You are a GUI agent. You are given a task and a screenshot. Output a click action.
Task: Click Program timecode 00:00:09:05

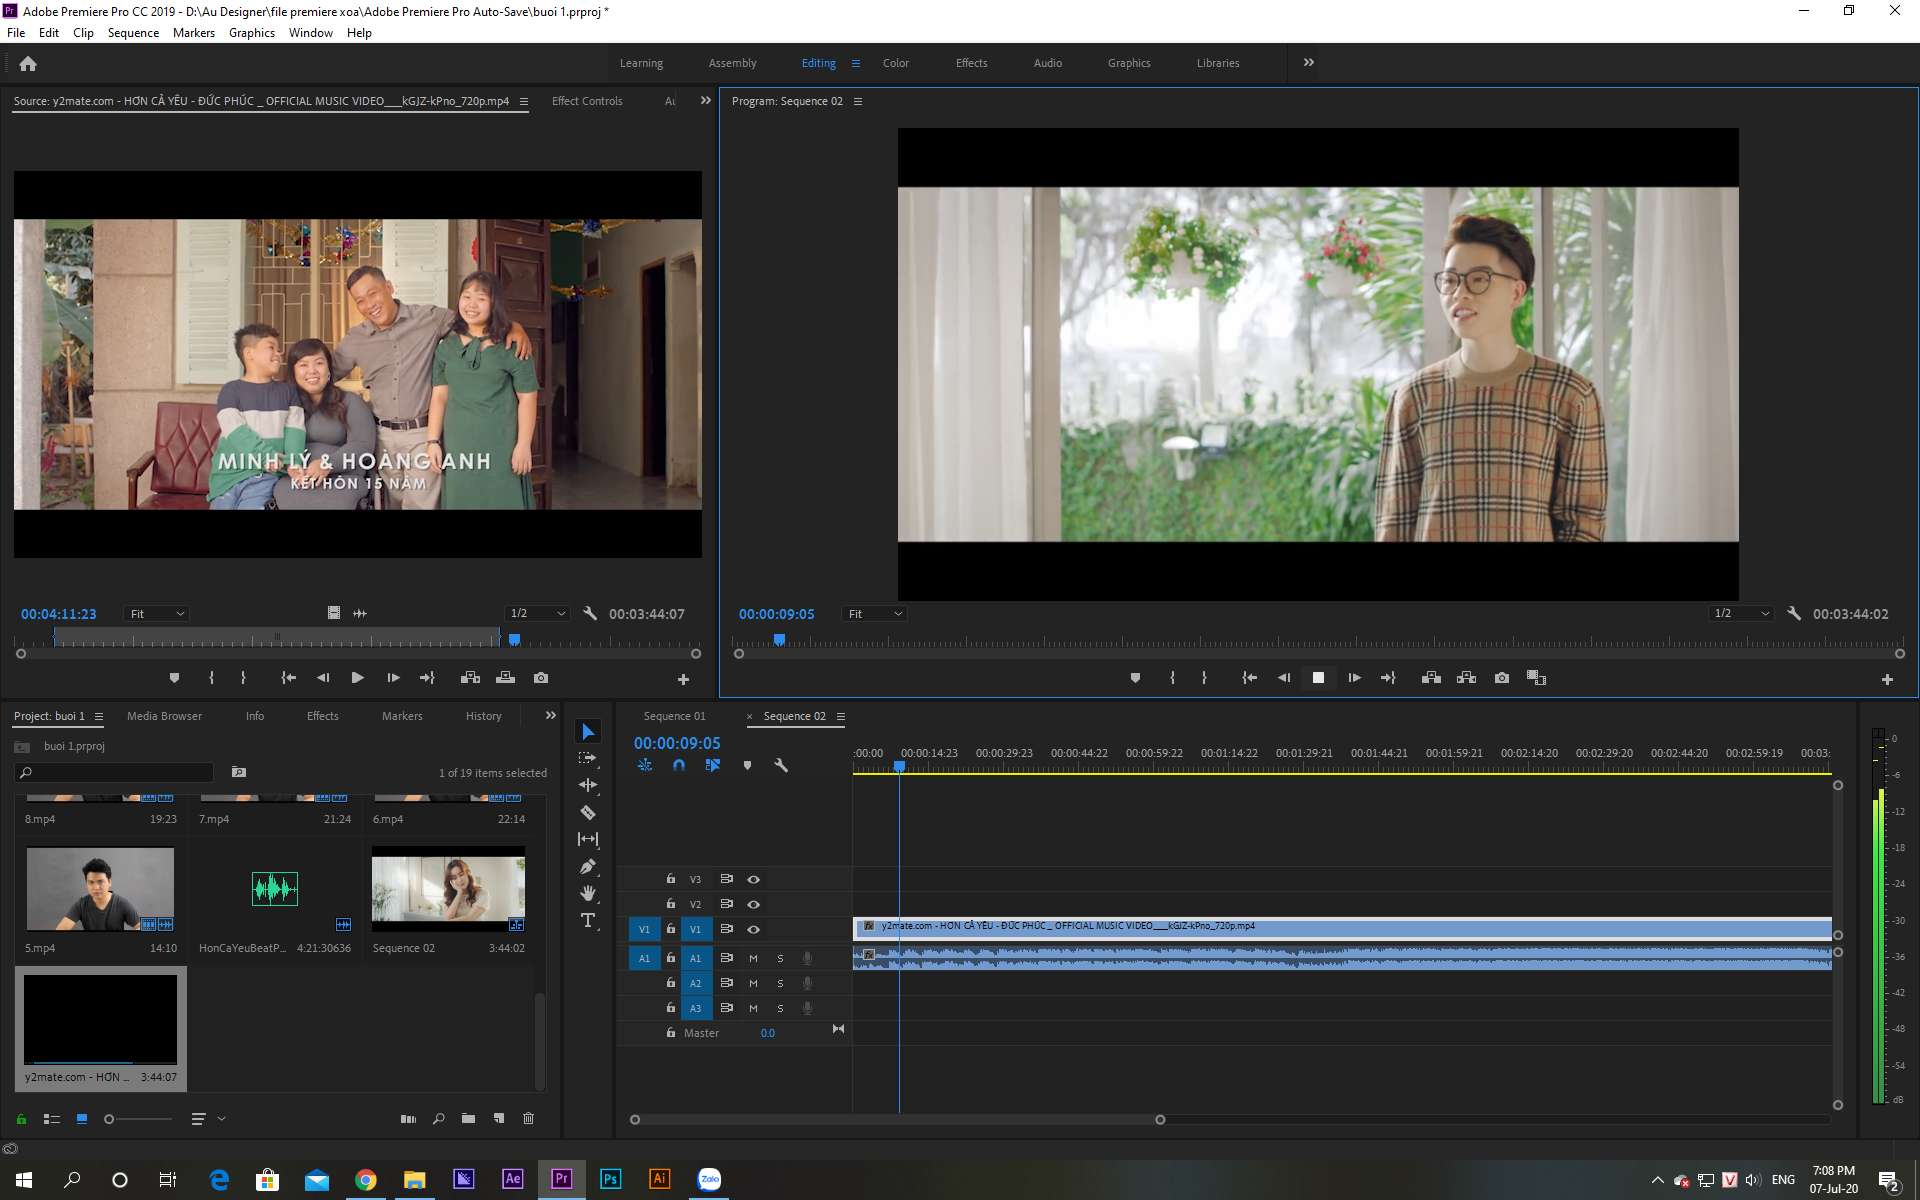pos(777,614)
